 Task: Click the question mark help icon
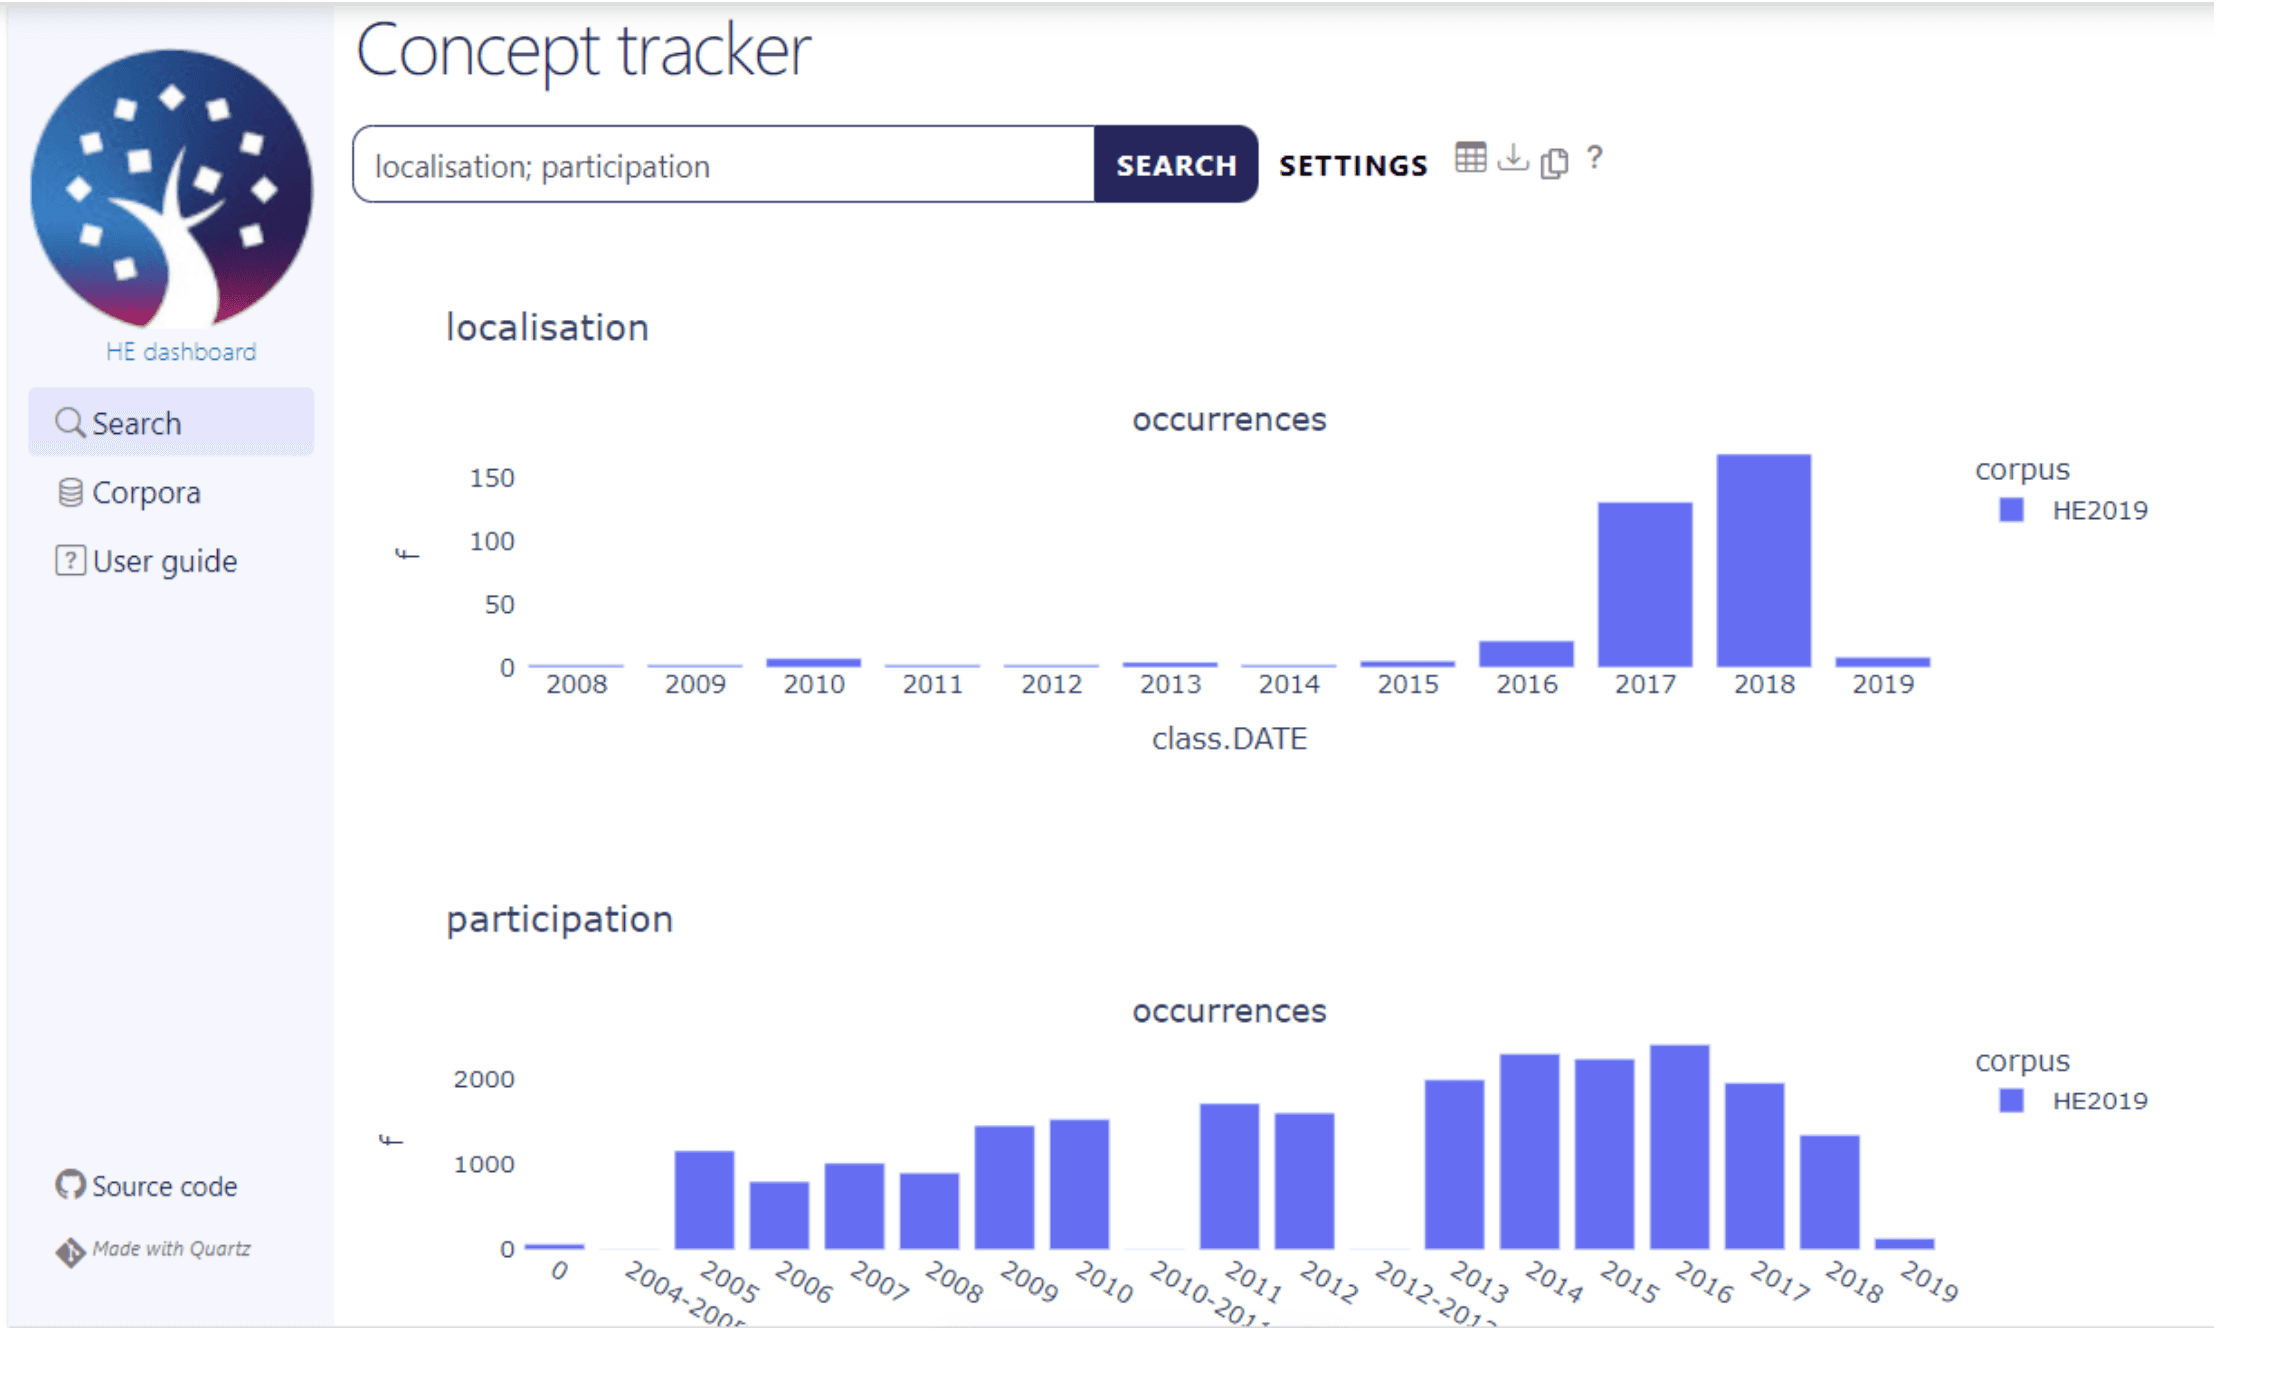click(x=1594, y=158)
